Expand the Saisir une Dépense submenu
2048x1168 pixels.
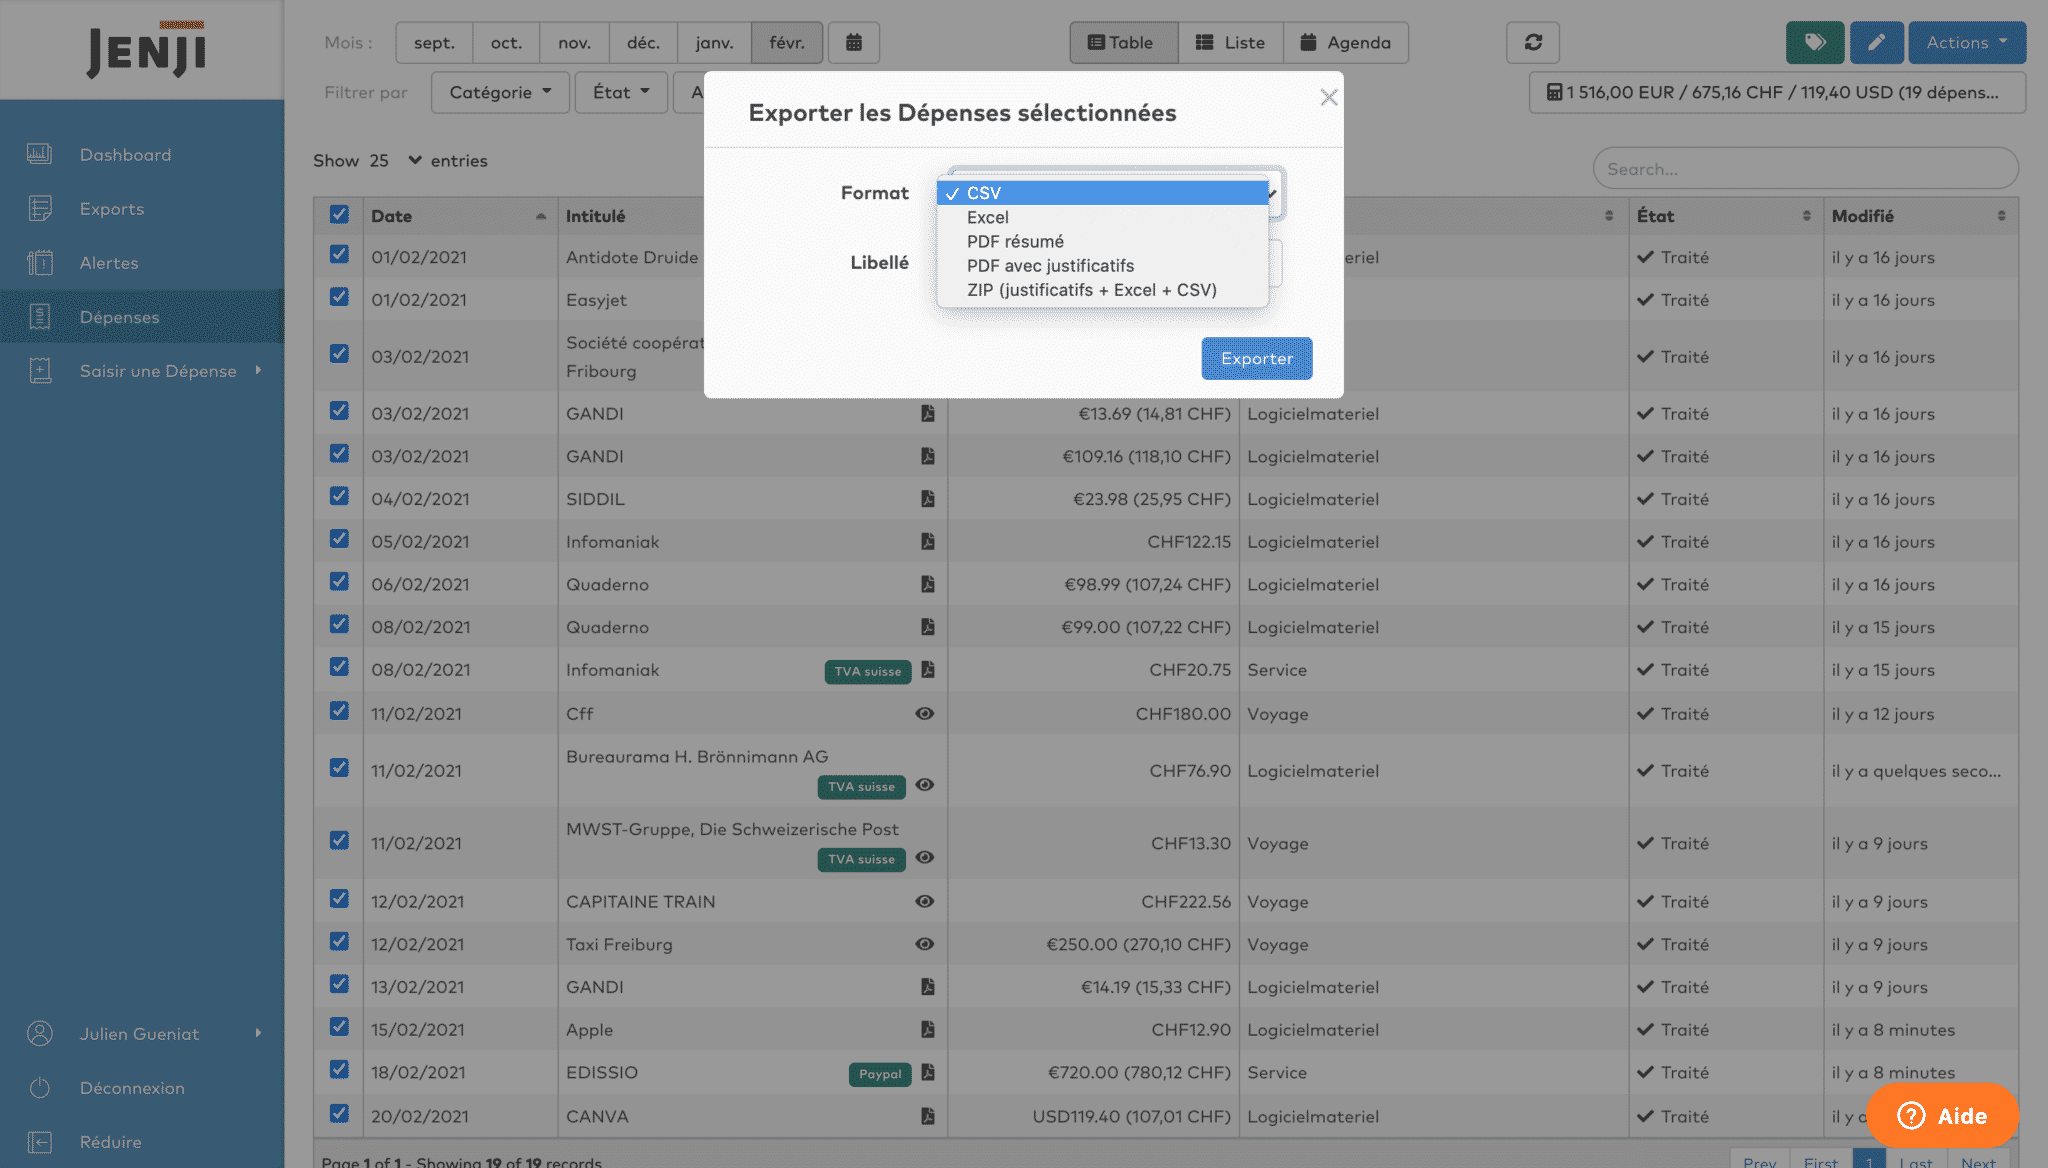[x=142, y=371]
